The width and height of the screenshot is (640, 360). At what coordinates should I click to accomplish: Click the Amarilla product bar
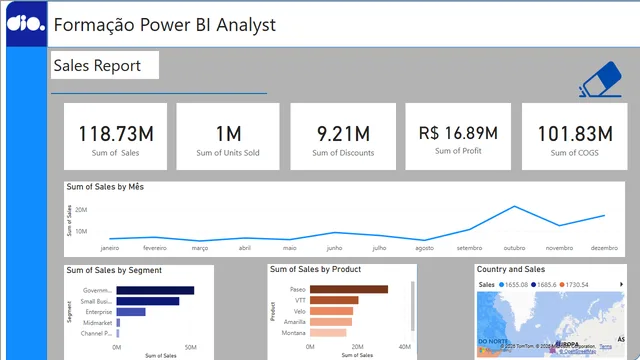click(x=331, y=322)
